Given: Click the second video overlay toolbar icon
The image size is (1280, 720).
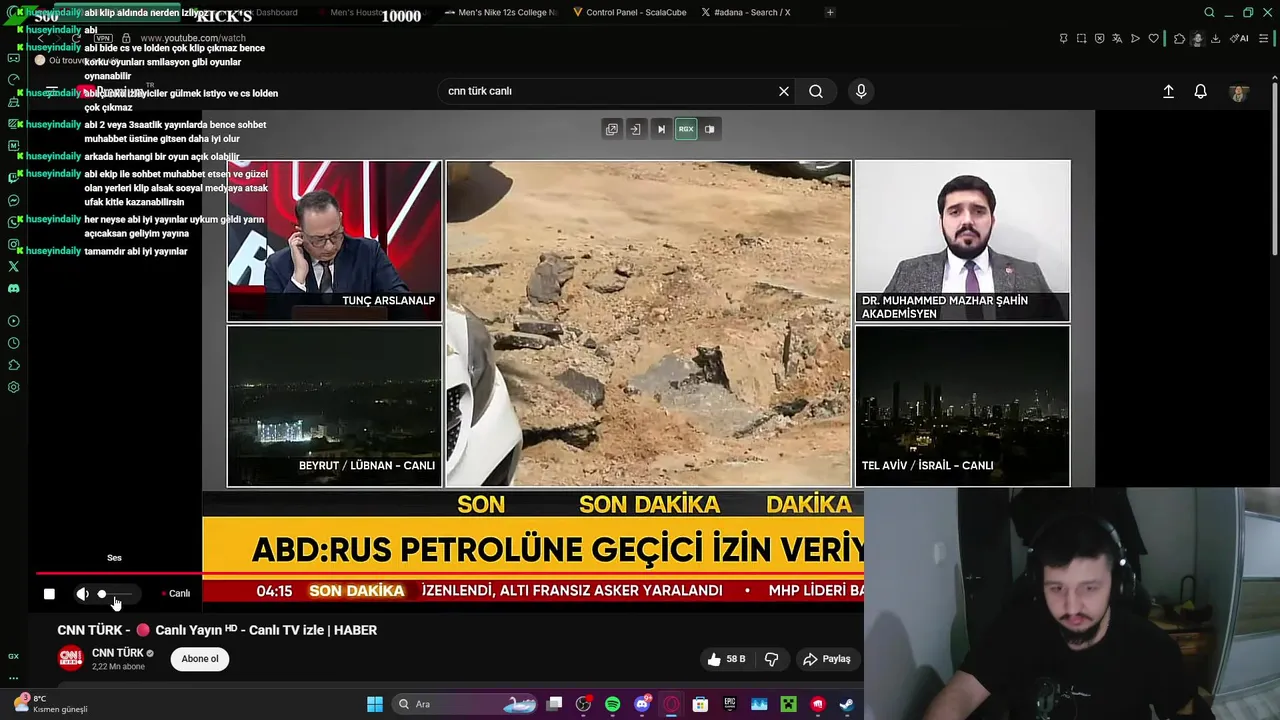Looking at the screenshot, I should [636, 129].
